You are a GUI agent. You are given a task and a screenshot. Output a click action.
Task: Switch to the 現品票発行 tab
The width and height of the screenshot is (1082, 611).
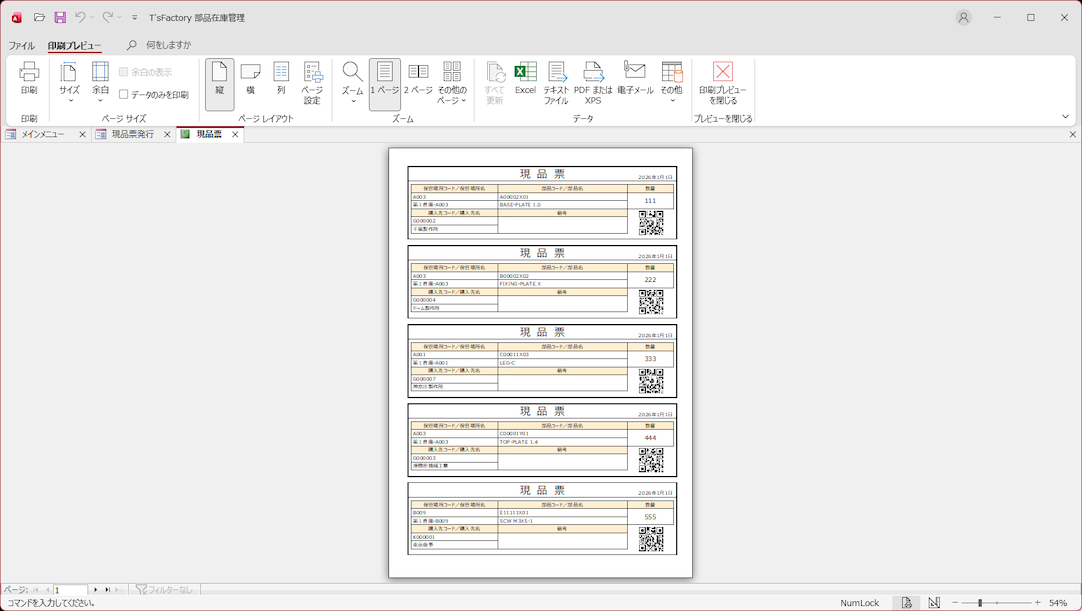pos(132,134)
